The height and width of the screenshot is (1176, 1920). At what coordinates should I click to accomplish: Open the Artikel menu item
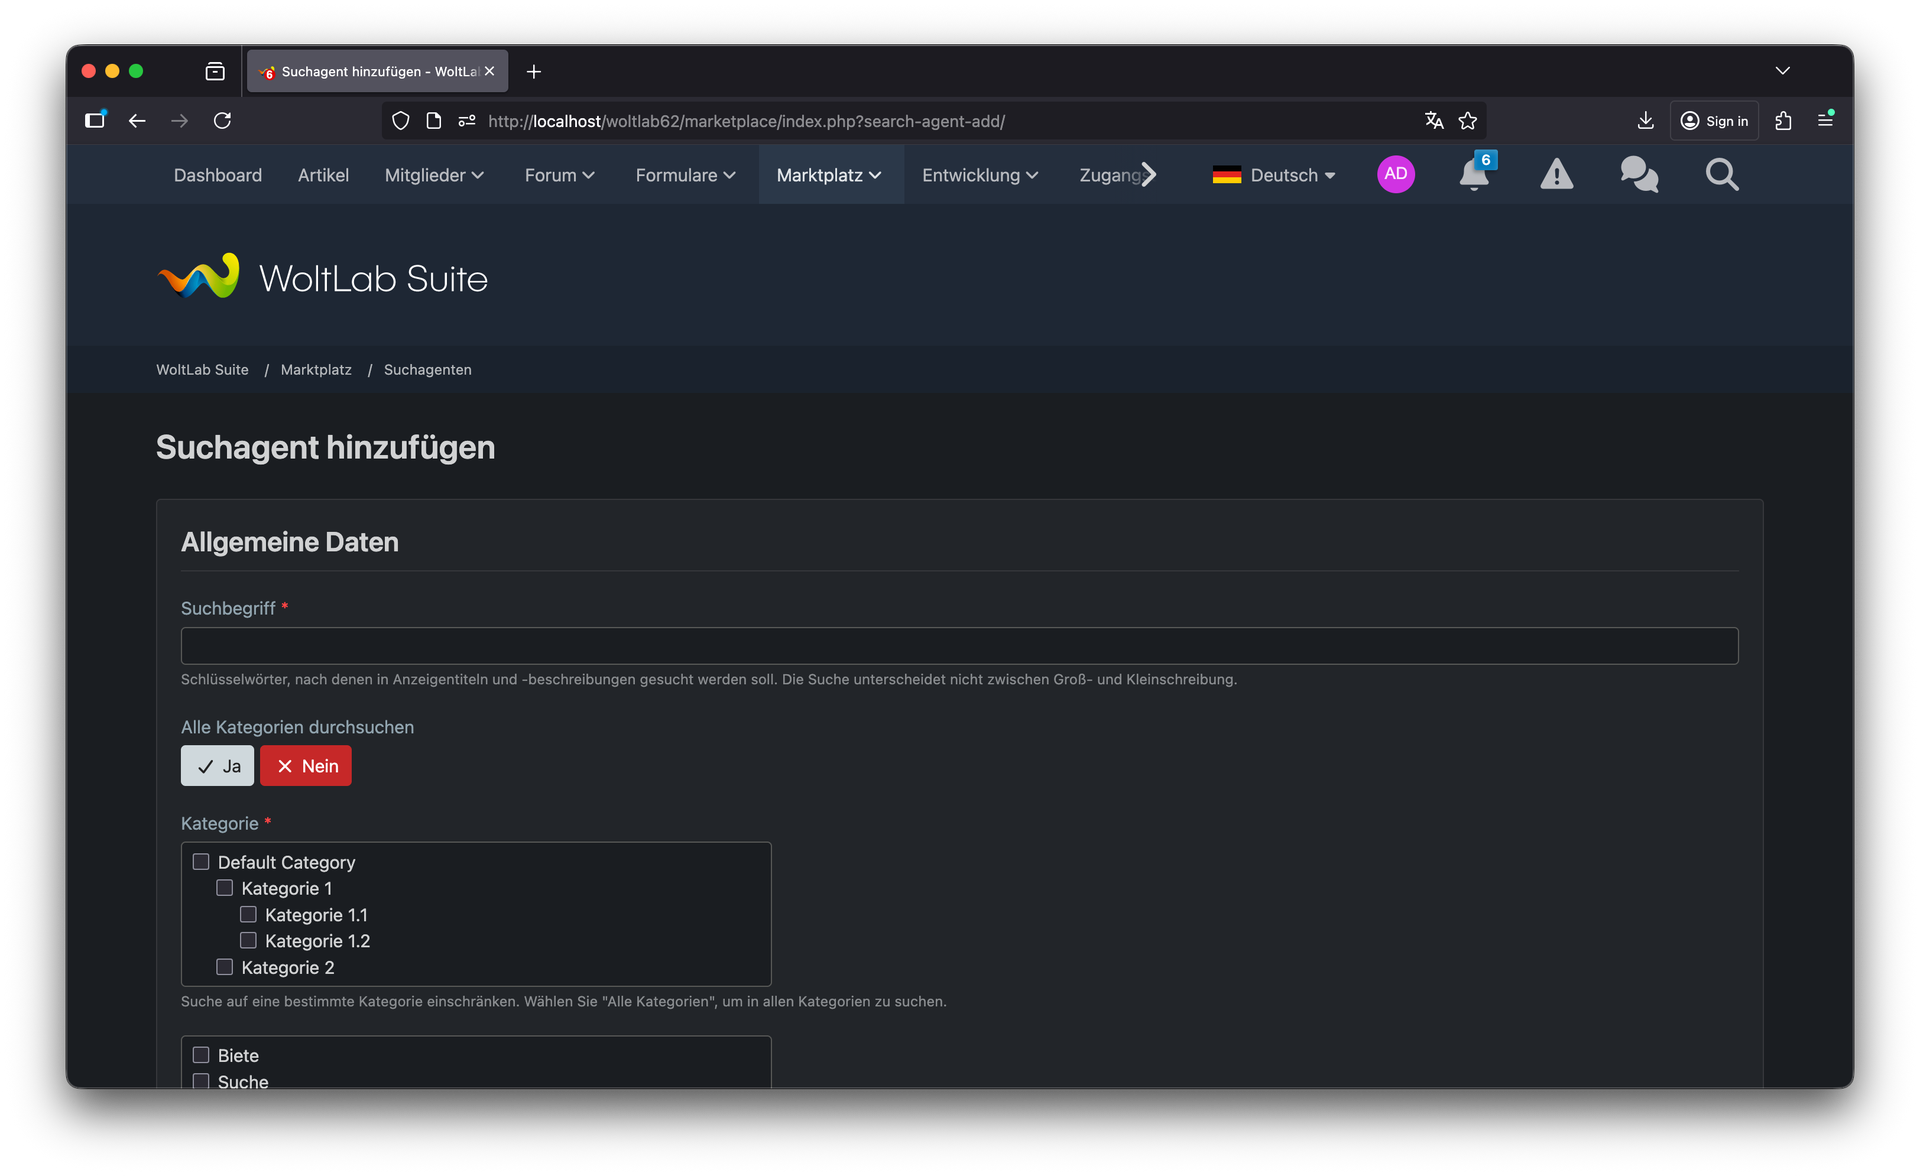(323, 175)
